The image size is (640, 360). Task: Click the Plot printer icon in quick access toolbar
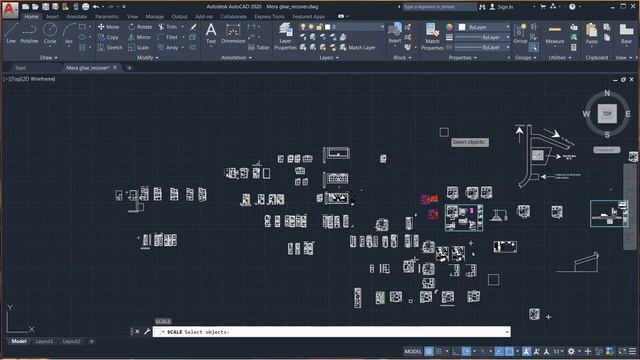pyautogui.click(x=85, y=7)
